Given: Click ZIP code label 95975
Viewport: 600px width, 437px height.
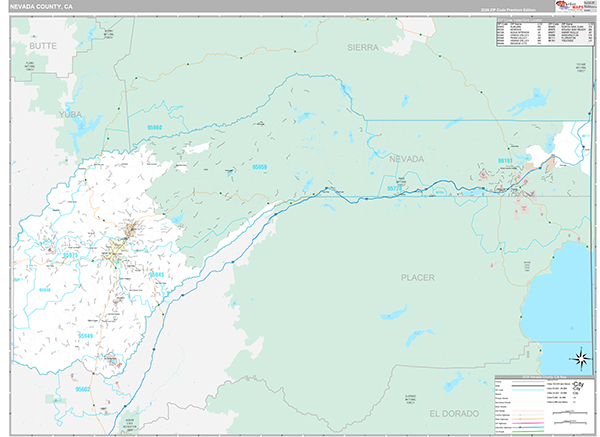Looking at the screenshot, I should (70, 255).
